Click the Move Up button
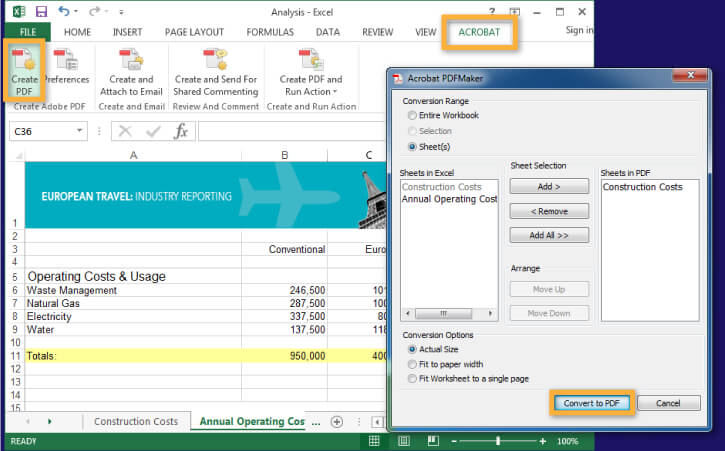Screen dimensions: 725x451 click(549, 289)
